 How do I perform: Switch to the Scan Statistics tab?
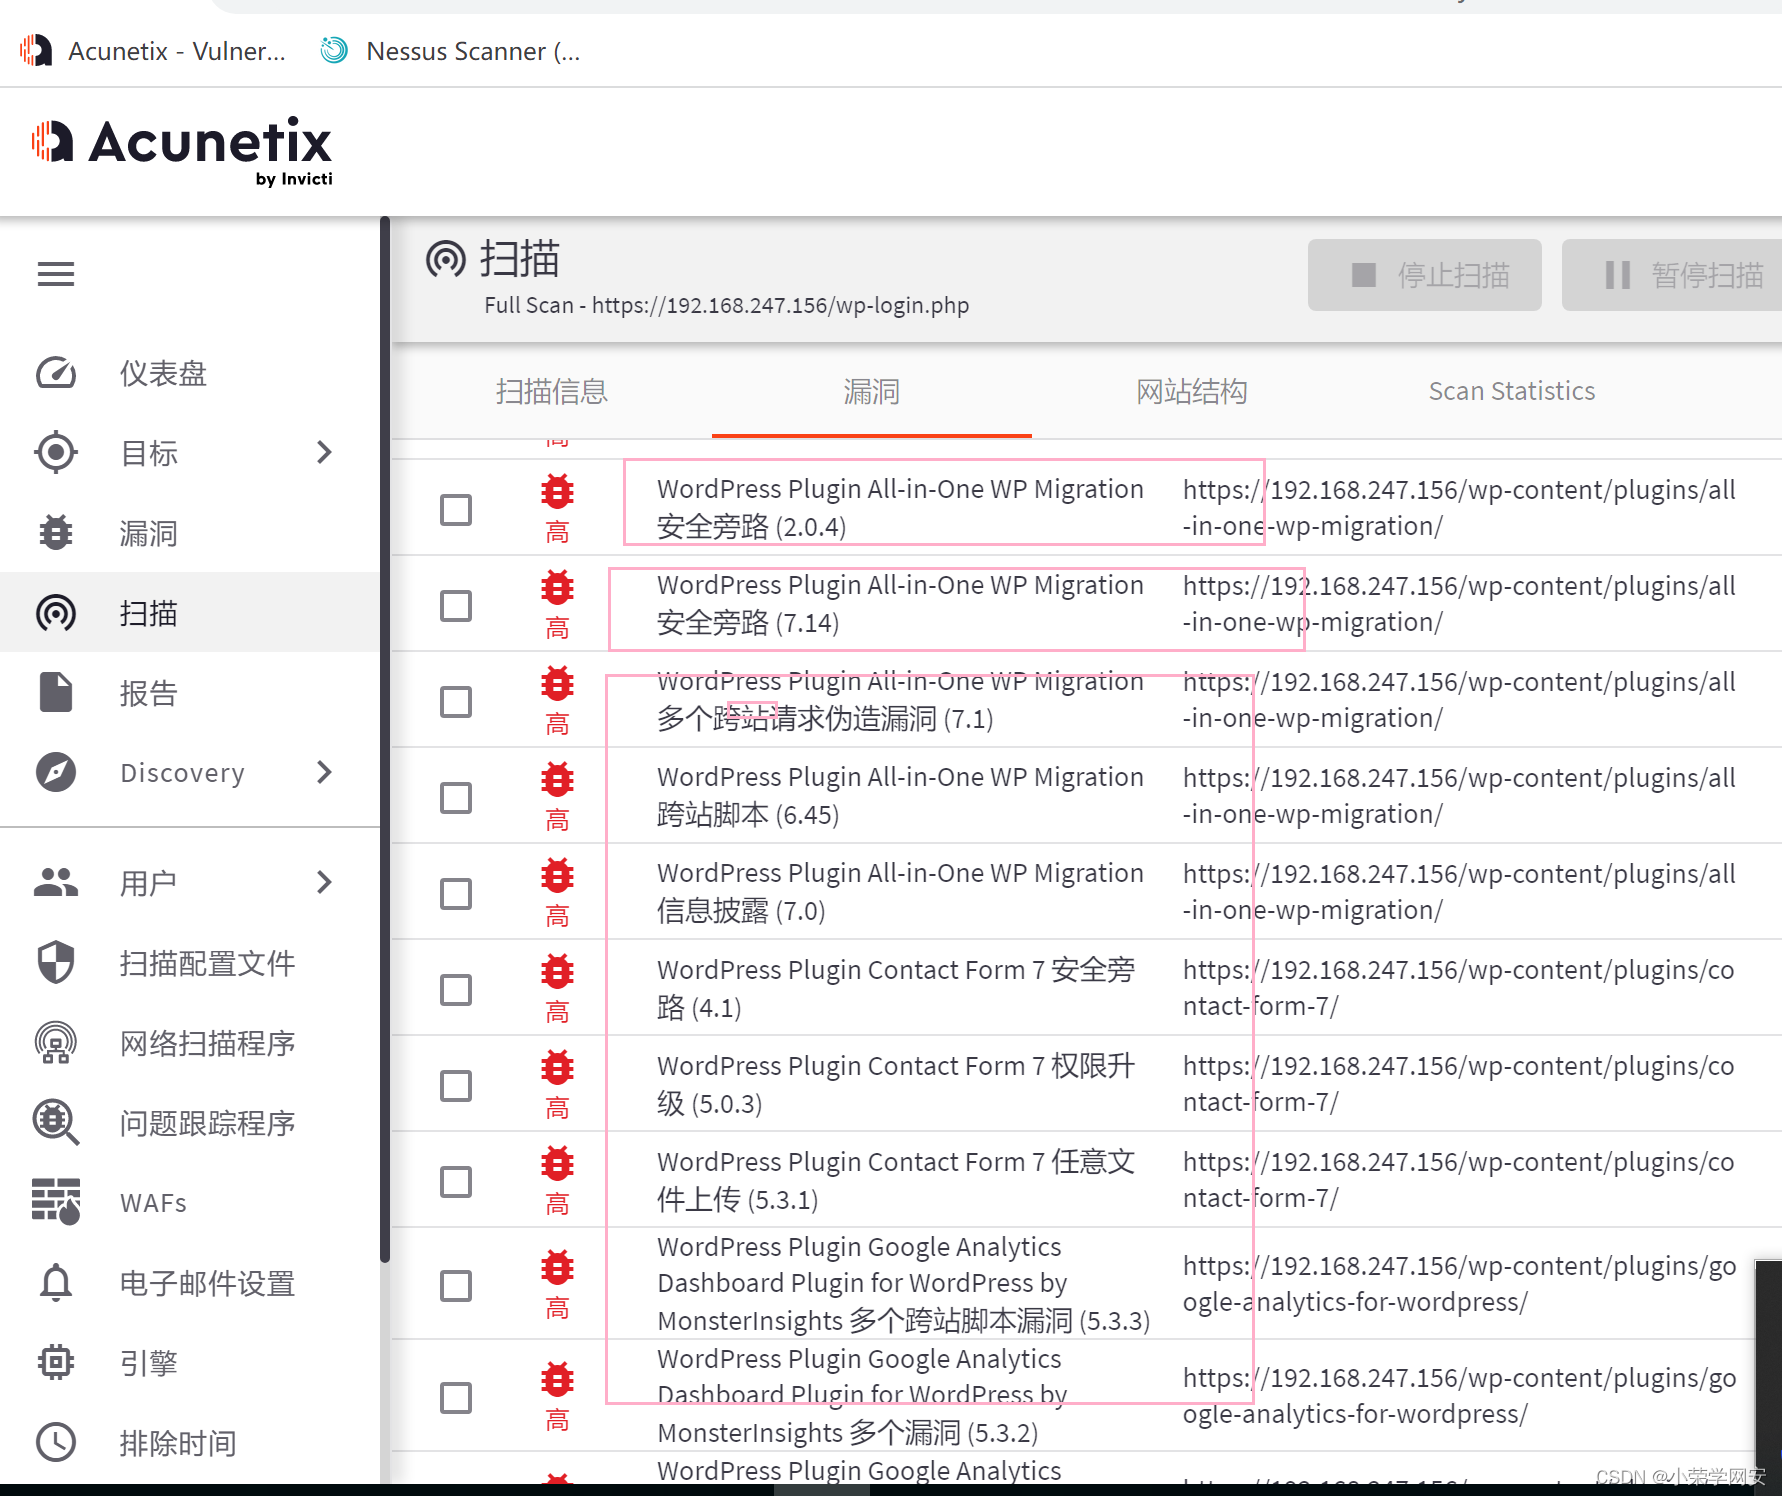pyautogui.click(x=1511, y=391)
